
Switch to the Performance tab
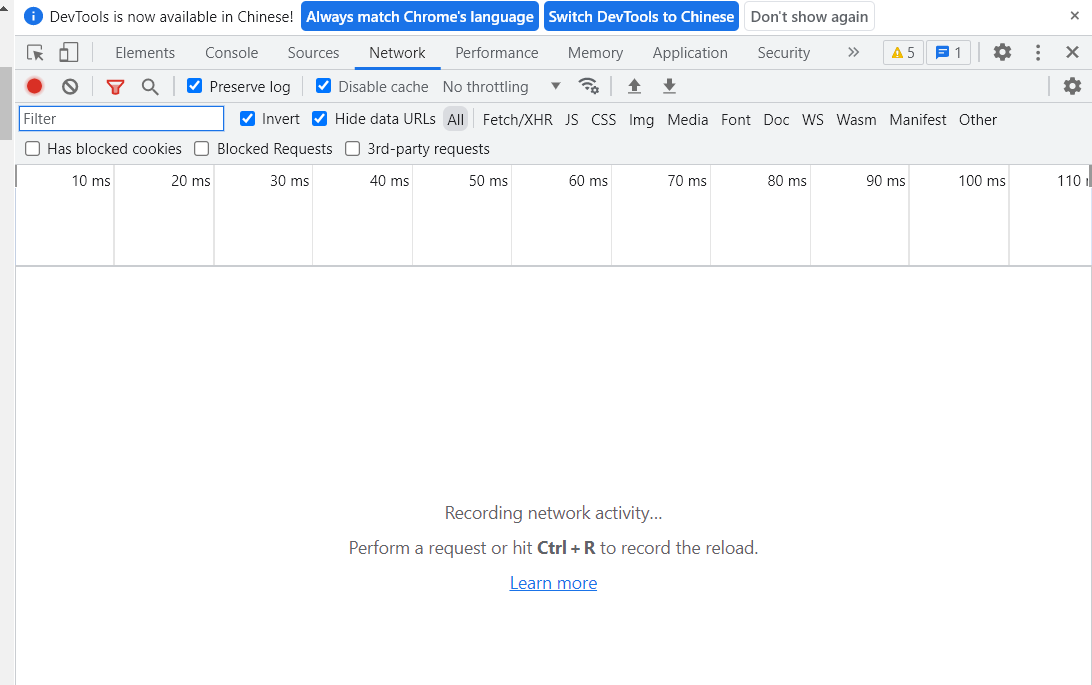(497, 53)
